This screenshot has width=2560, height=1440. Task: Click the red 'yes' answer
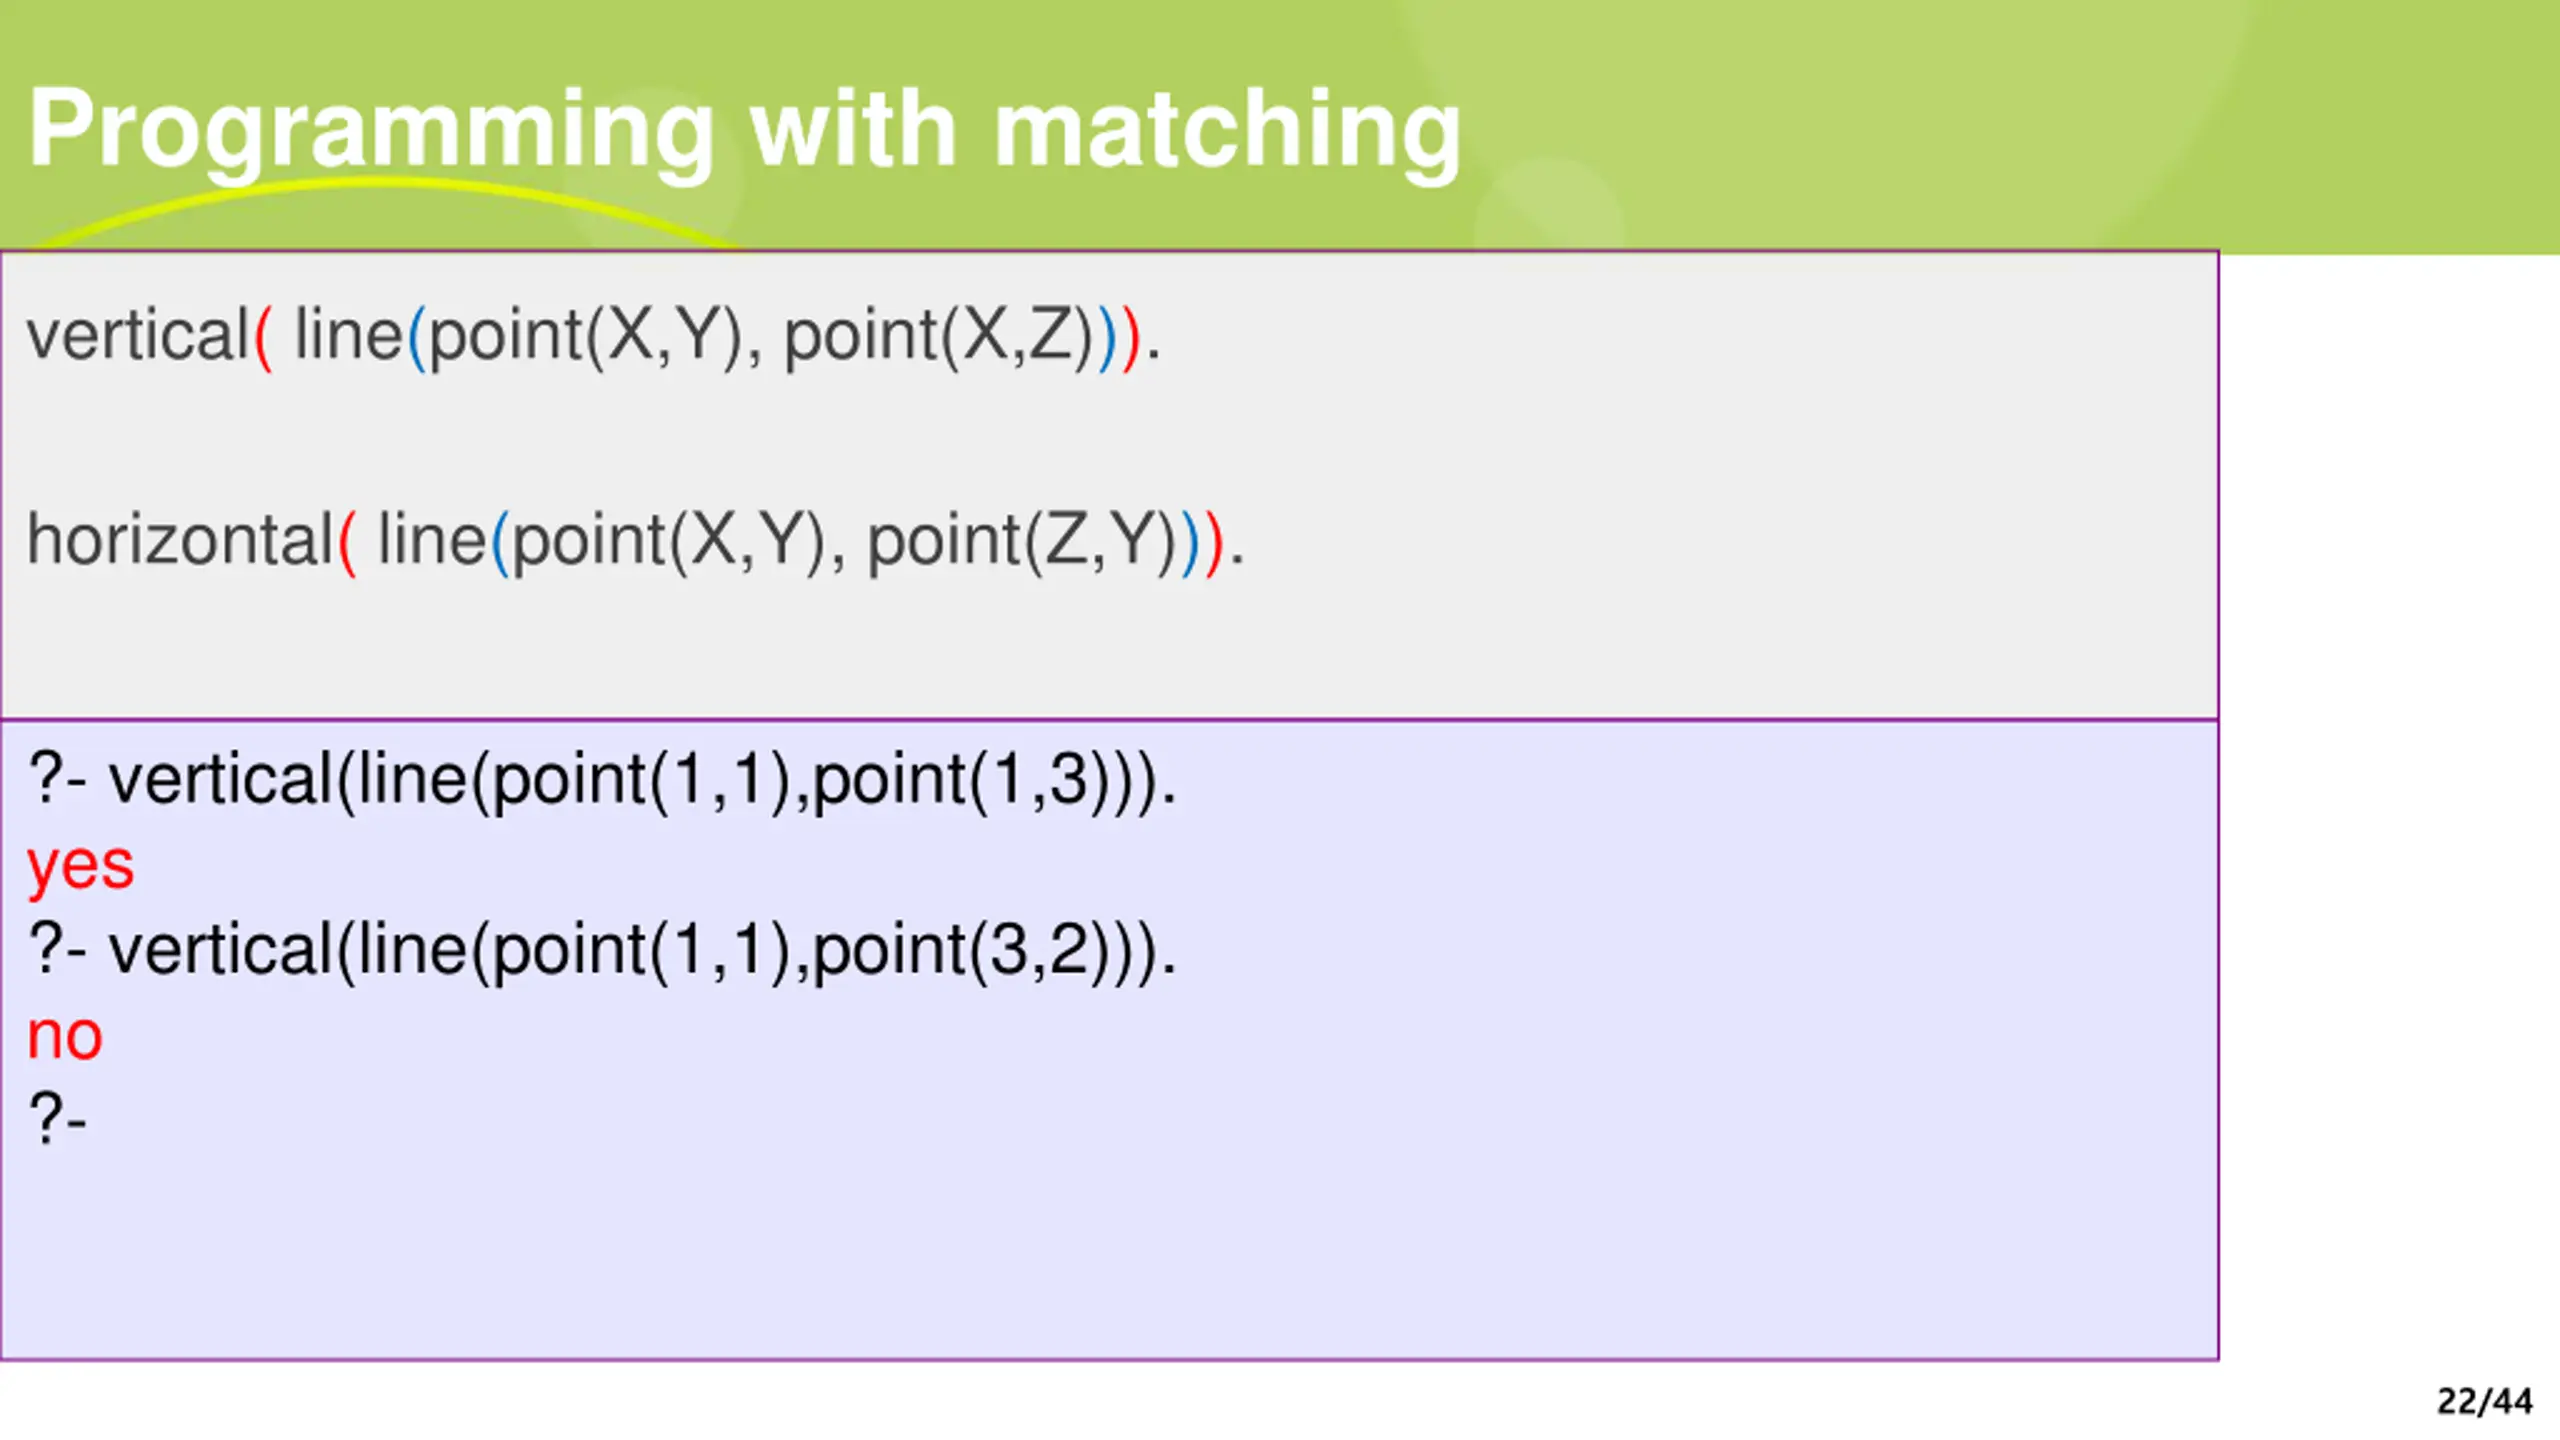[80, 868]
